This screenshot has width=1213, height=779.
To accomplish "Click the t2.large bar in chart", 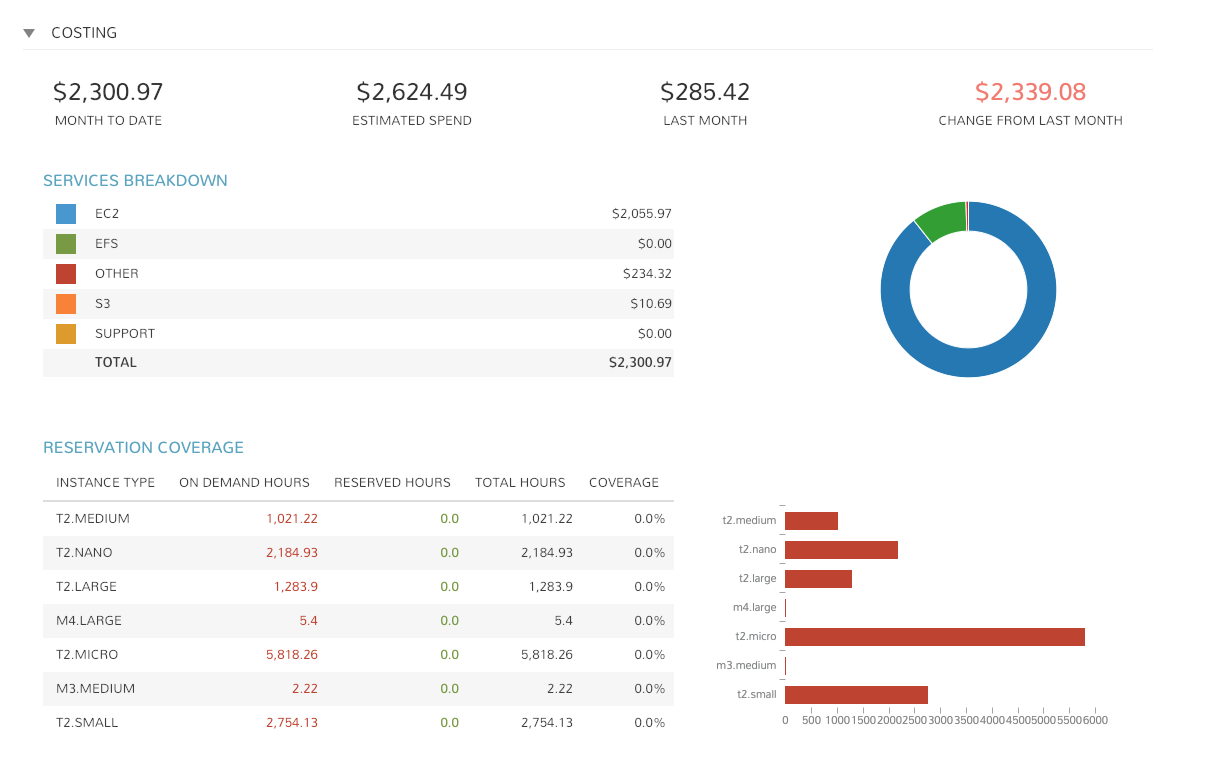I will pyautogui.click(x=818, y=579).
